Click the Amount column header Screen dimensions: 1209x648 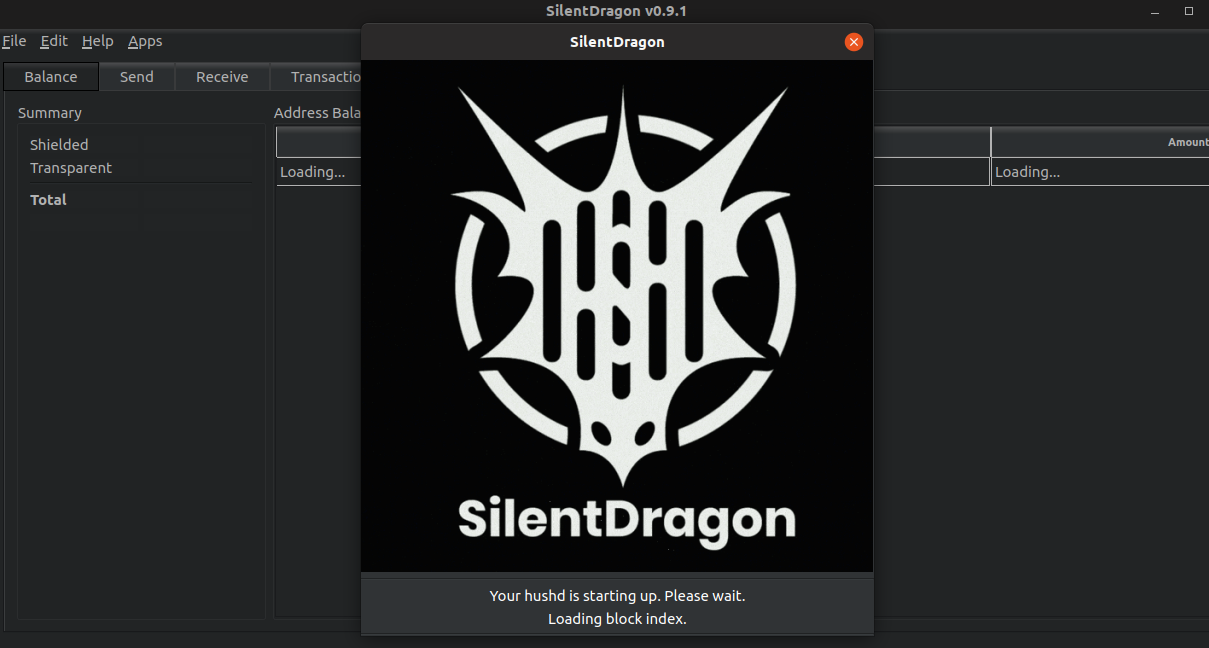[1100, 142]
